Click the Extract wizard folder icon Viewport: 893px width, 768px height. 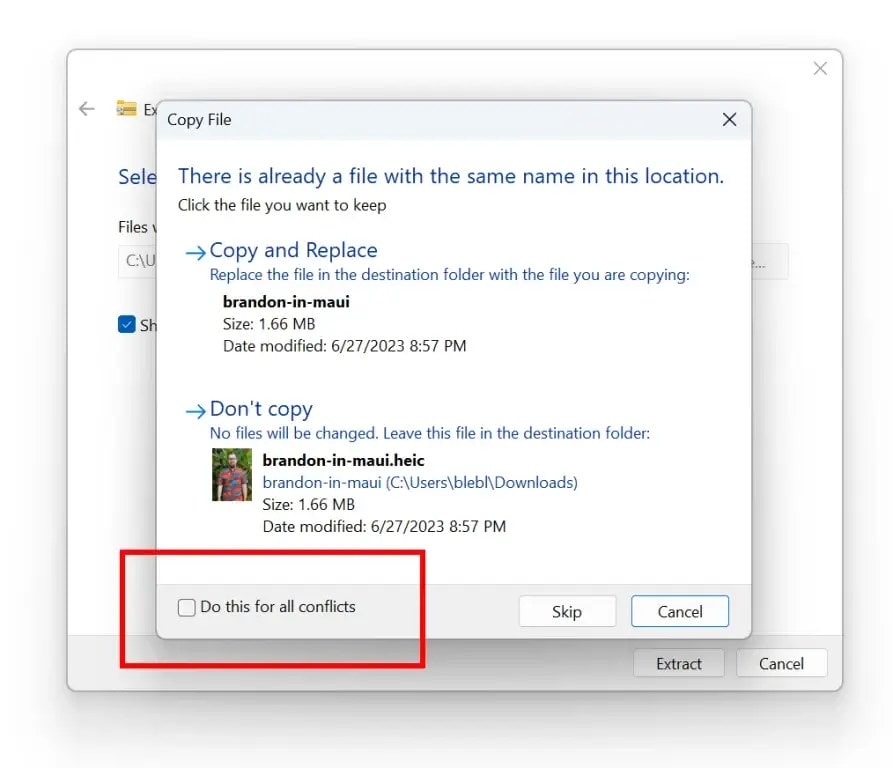tap(128, 108)
